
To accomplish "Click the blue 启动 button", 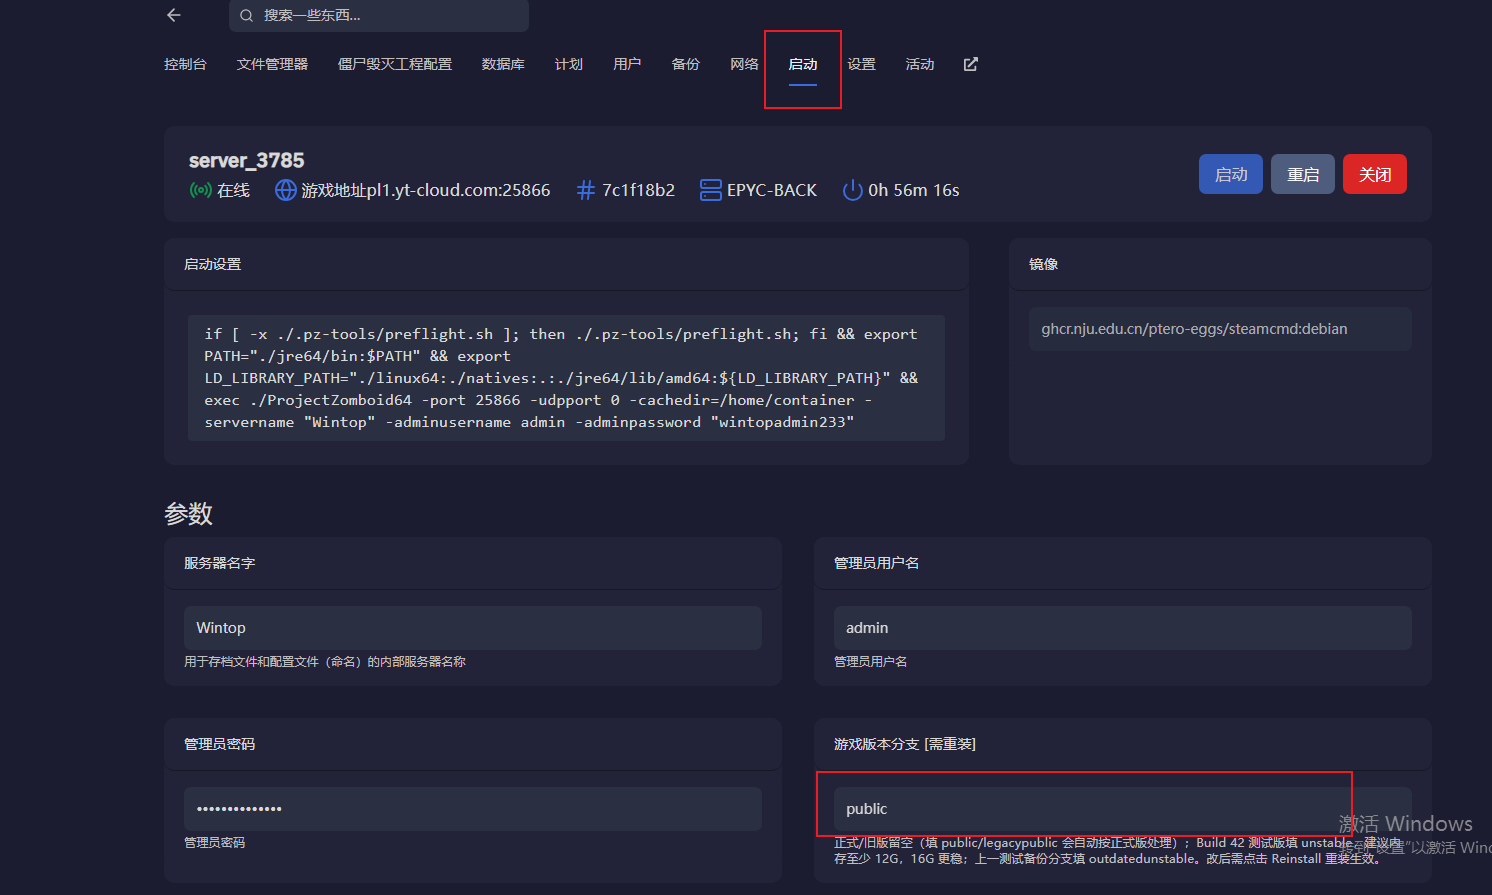I will [x=1230, y=174].
